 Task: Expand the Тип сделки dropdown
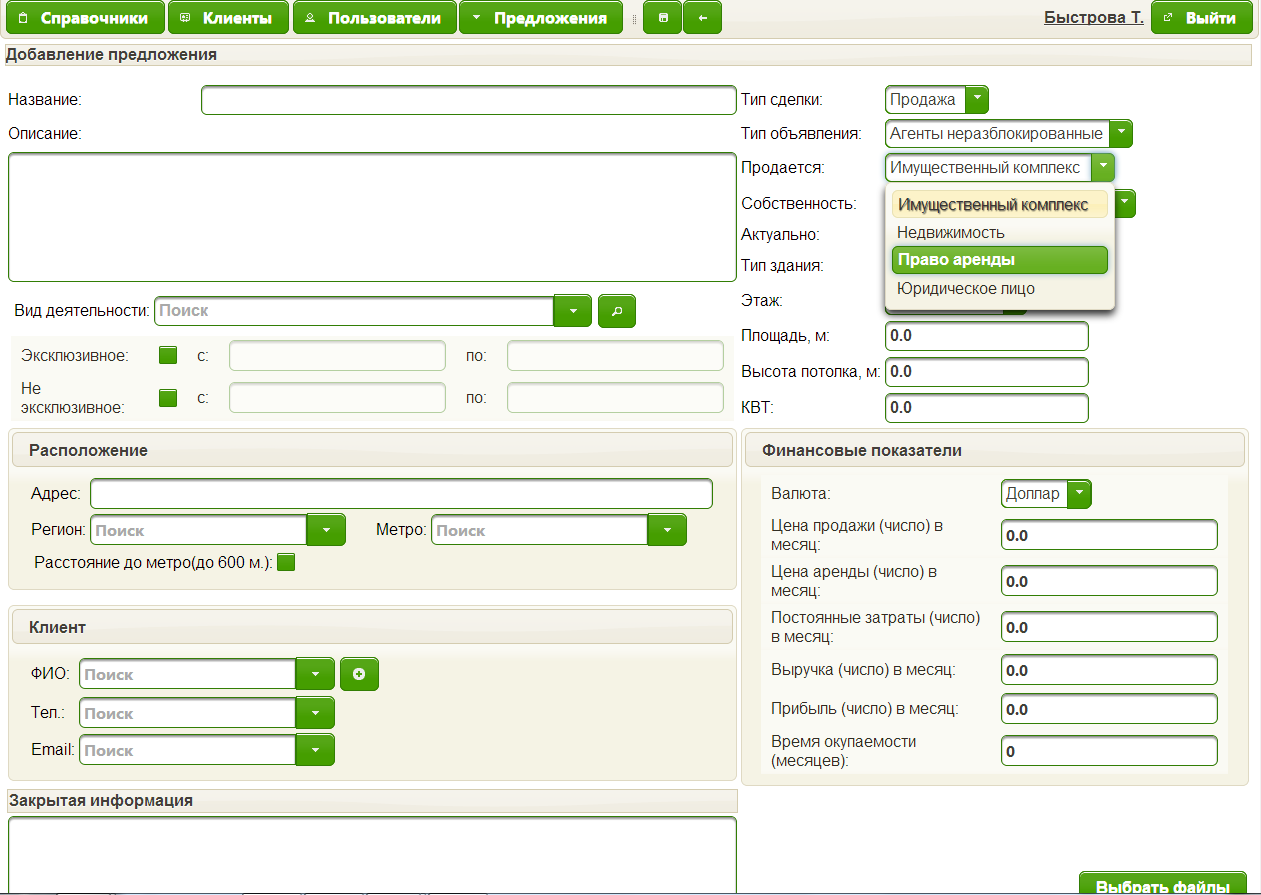point(976,99)
